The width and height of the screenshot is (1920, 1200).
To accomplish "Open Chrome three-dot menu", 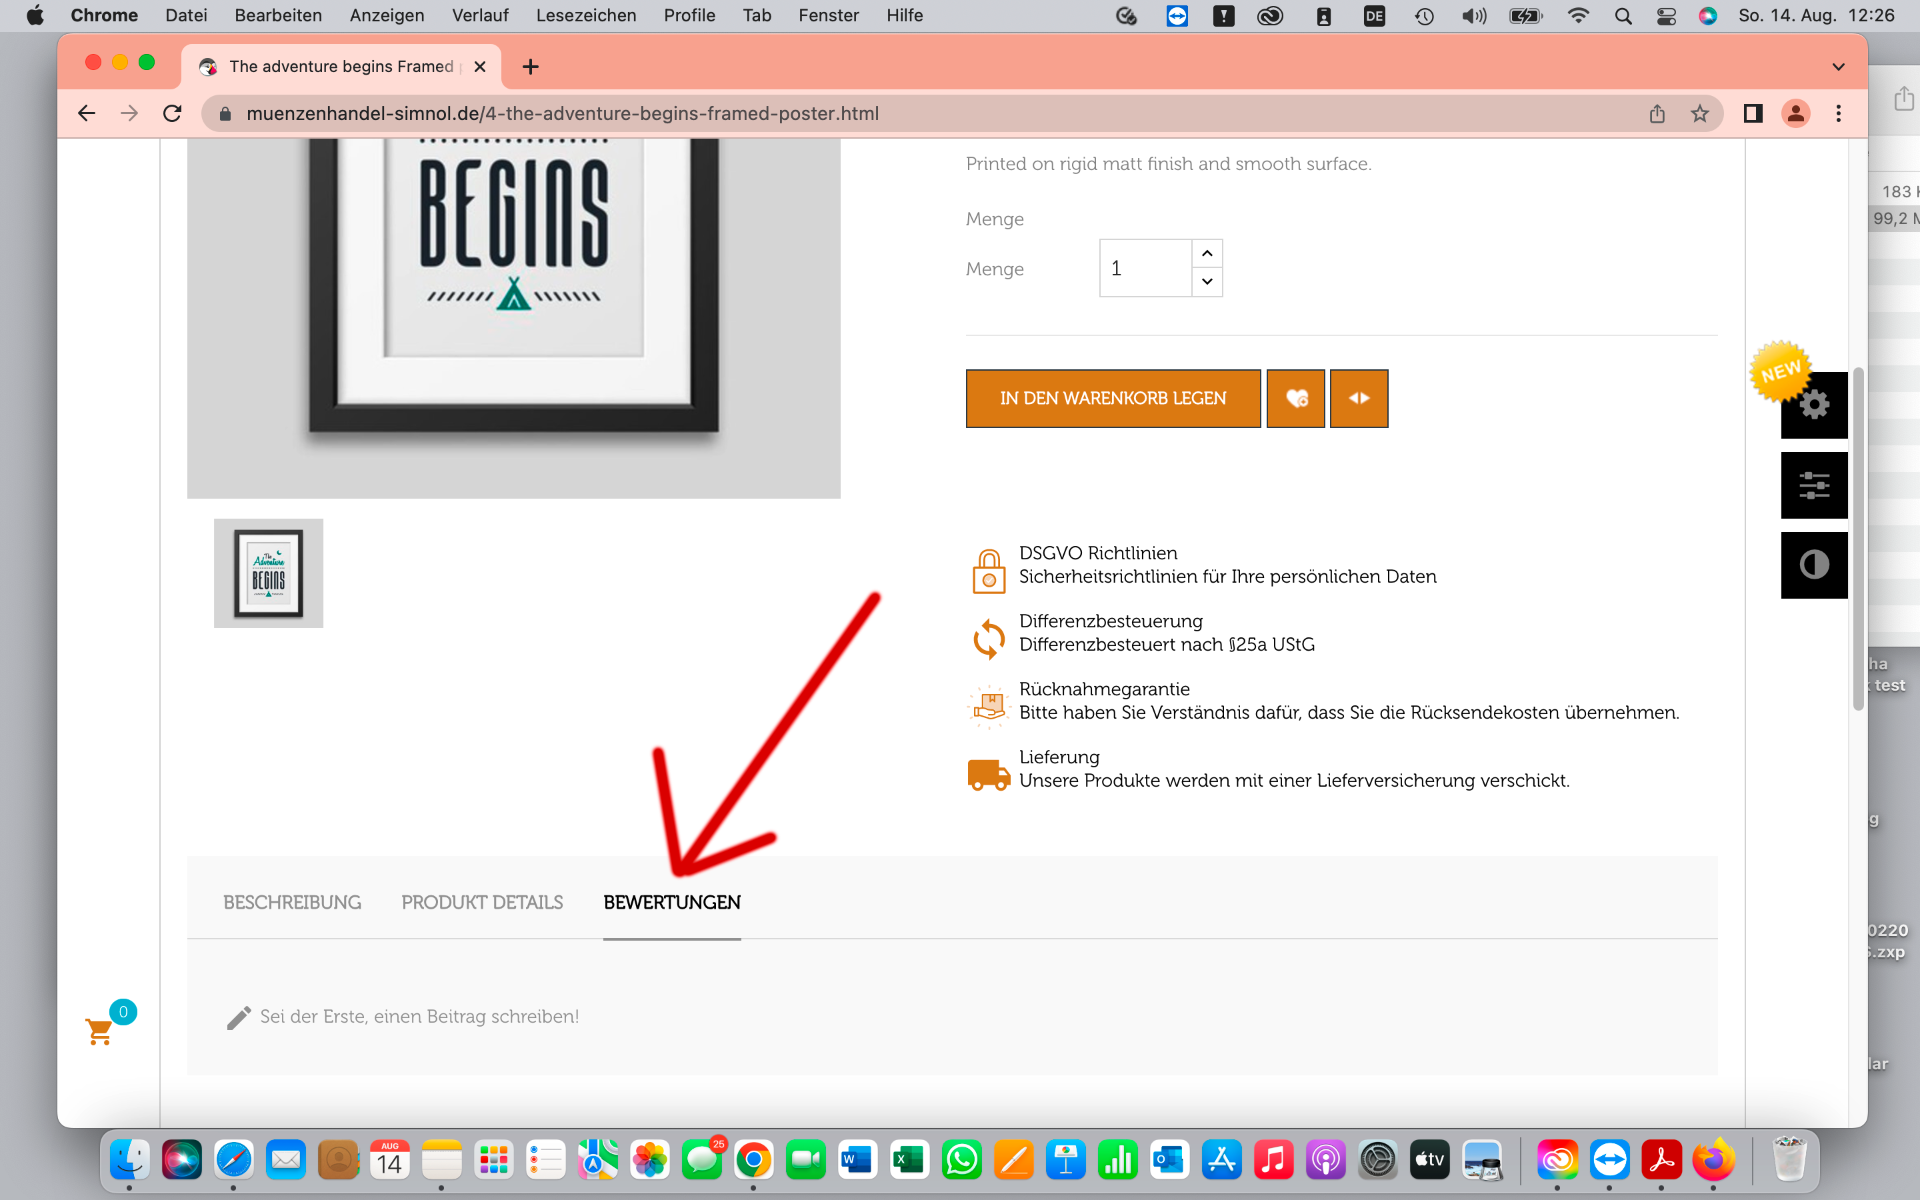I will 1838,113.
